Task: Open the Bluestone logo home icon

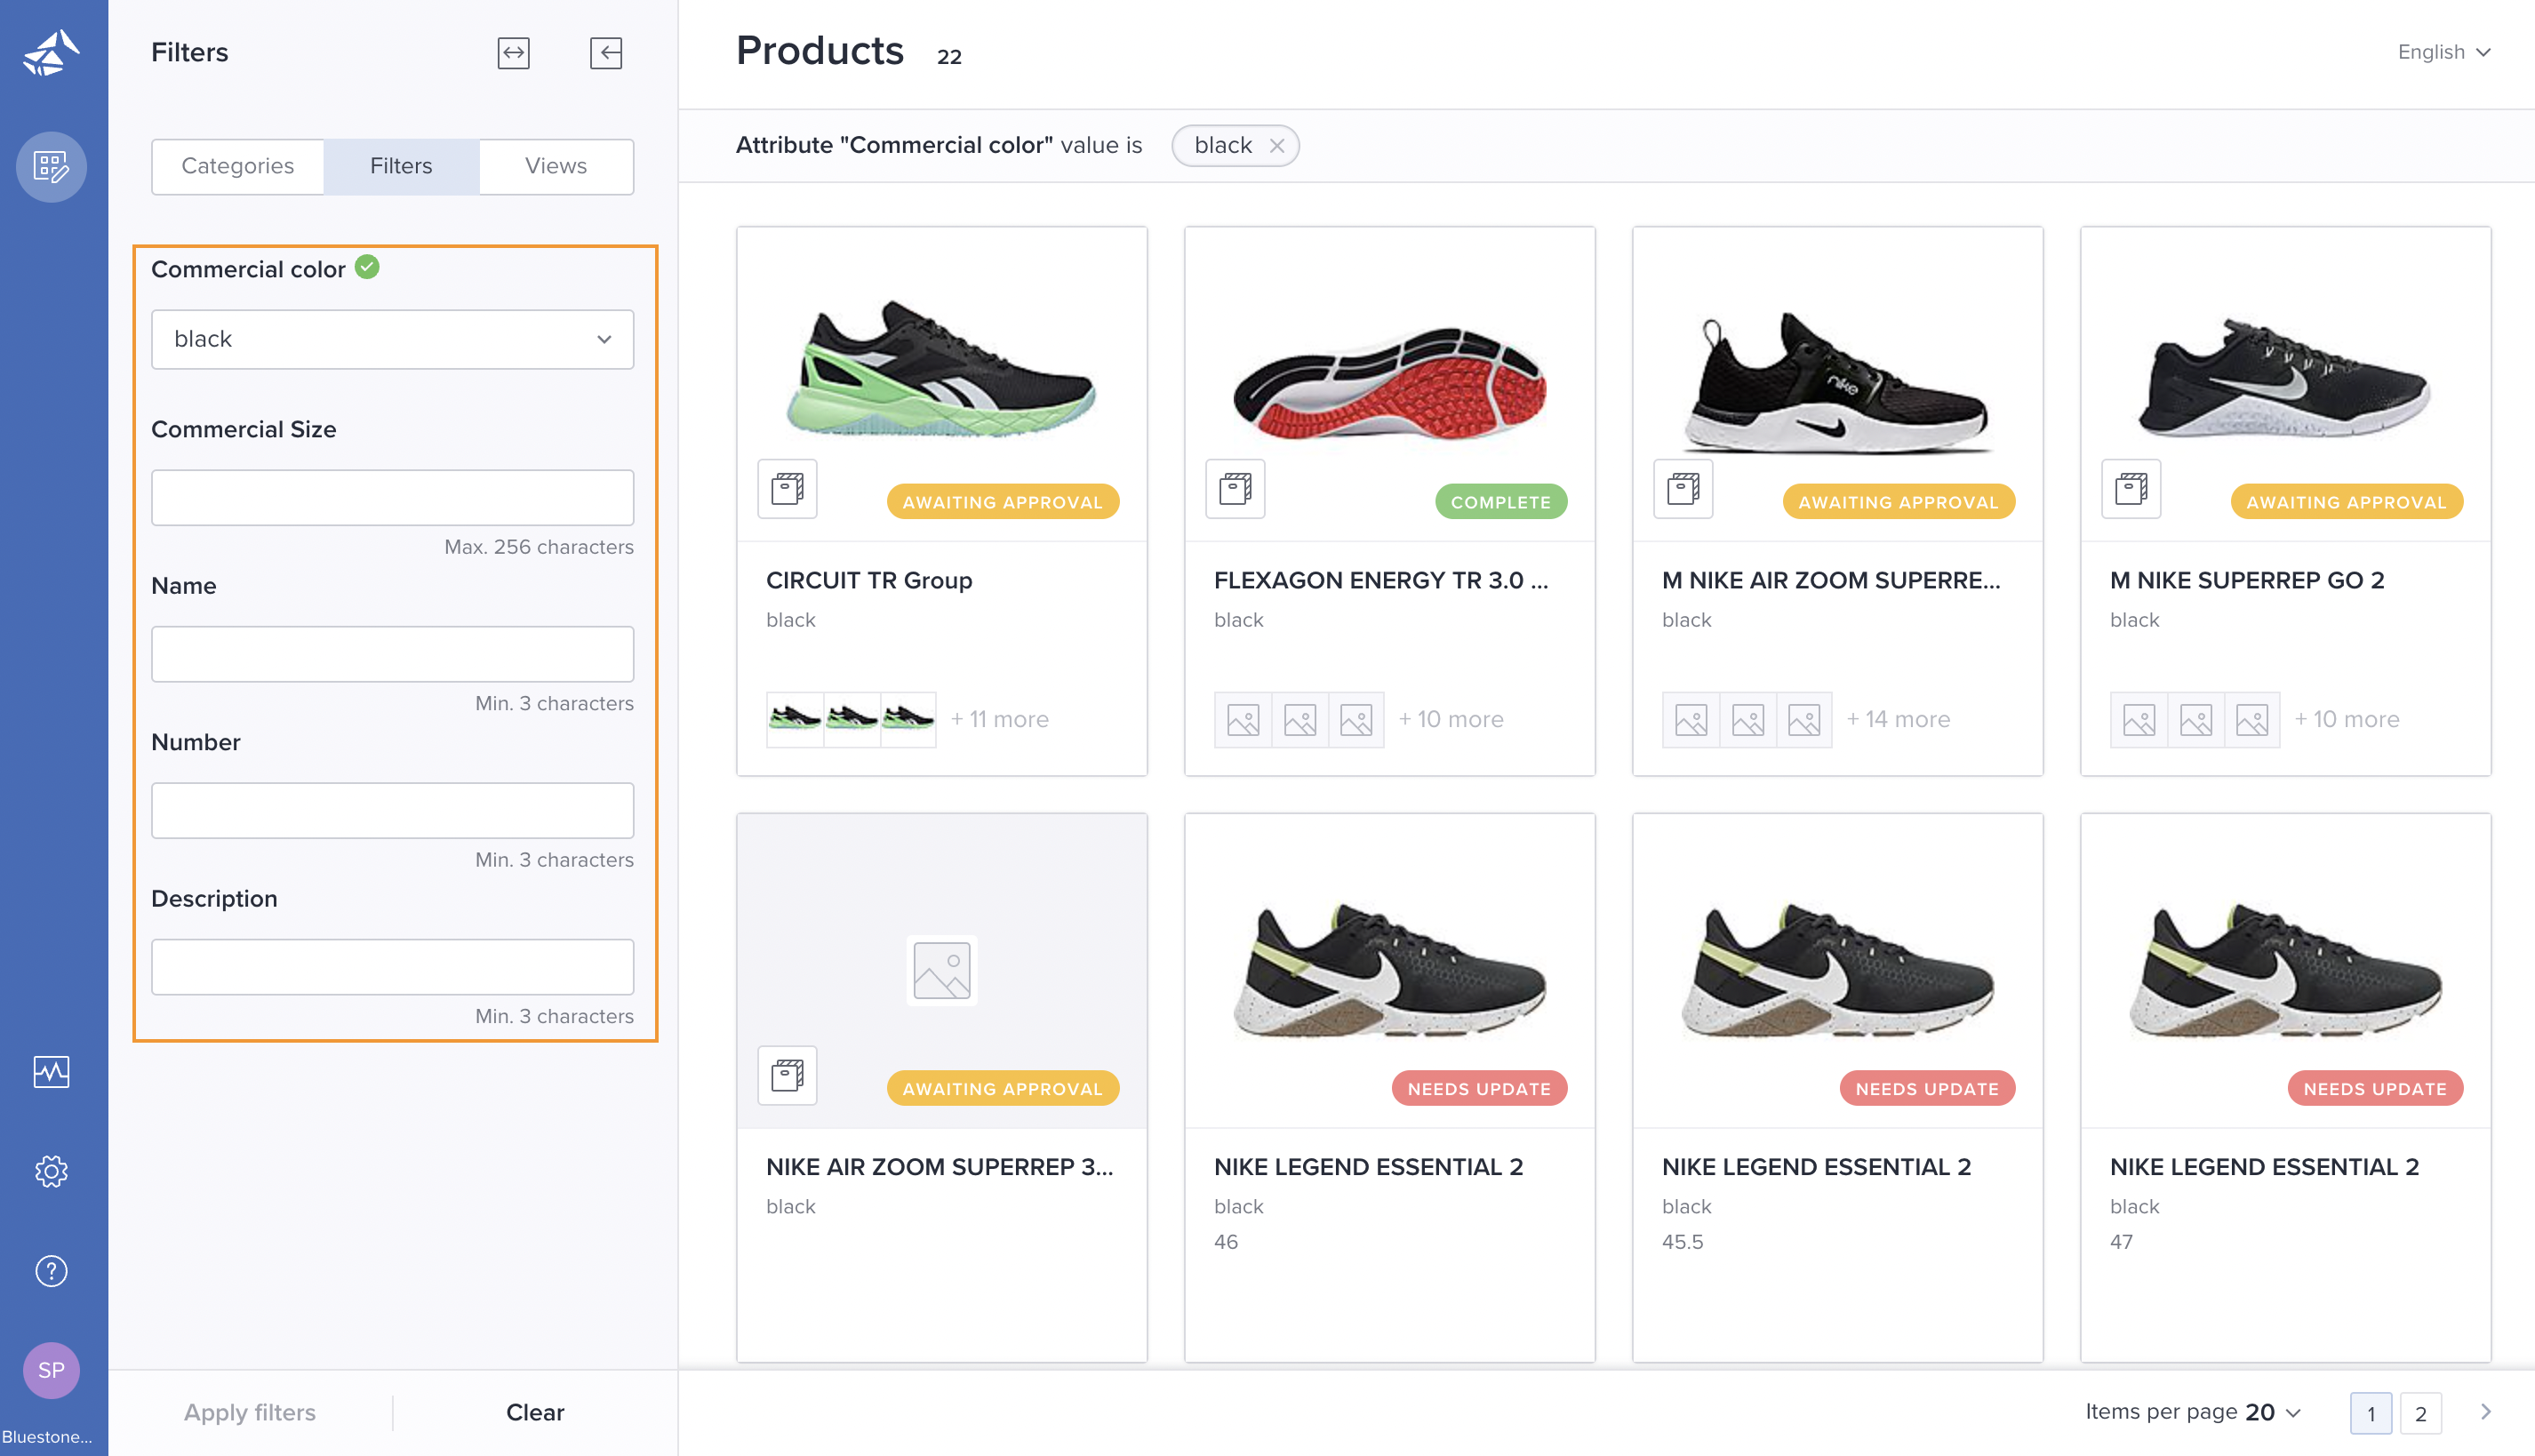Action: click(51, 52)
